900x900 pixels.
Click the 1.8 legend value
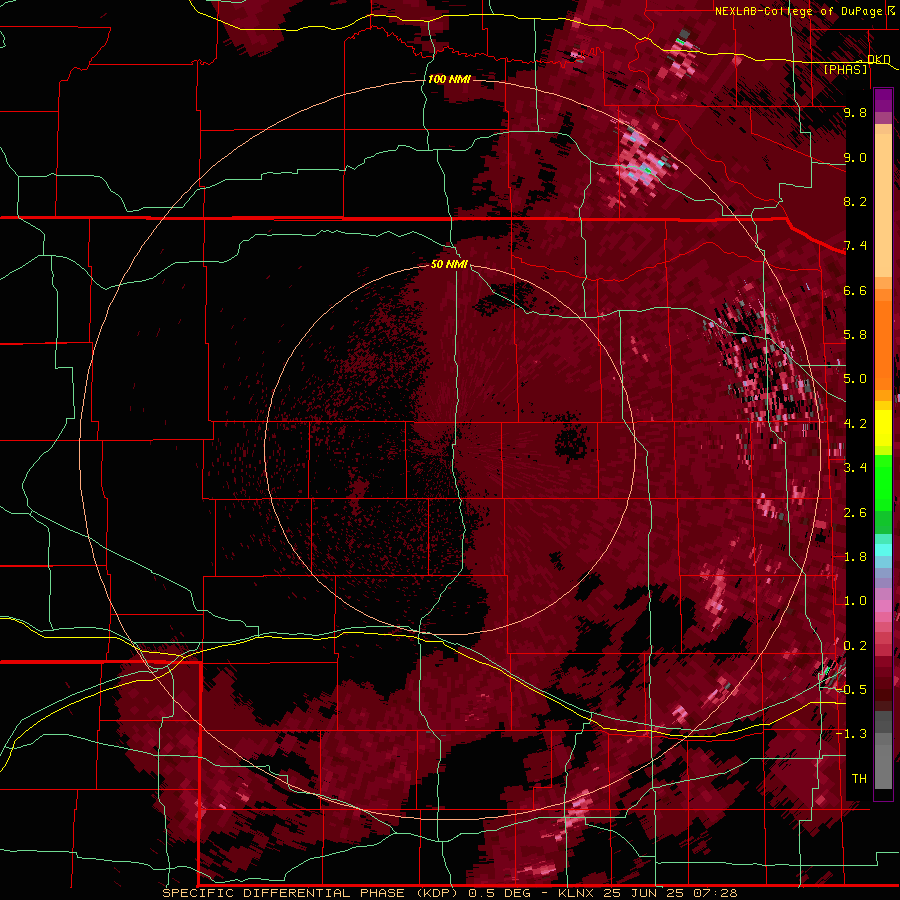(855, 557)
